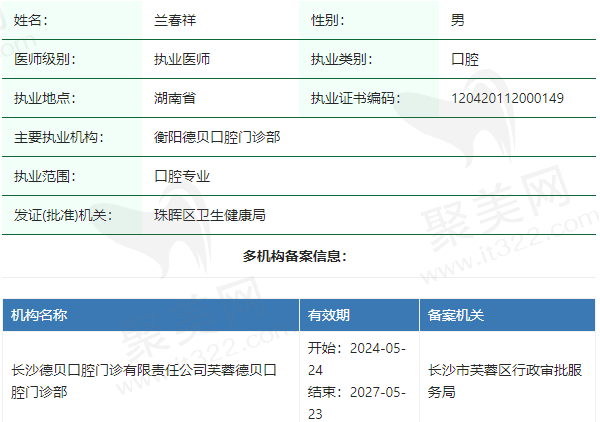Click the 主要执业机构 label

coord(59,137)
